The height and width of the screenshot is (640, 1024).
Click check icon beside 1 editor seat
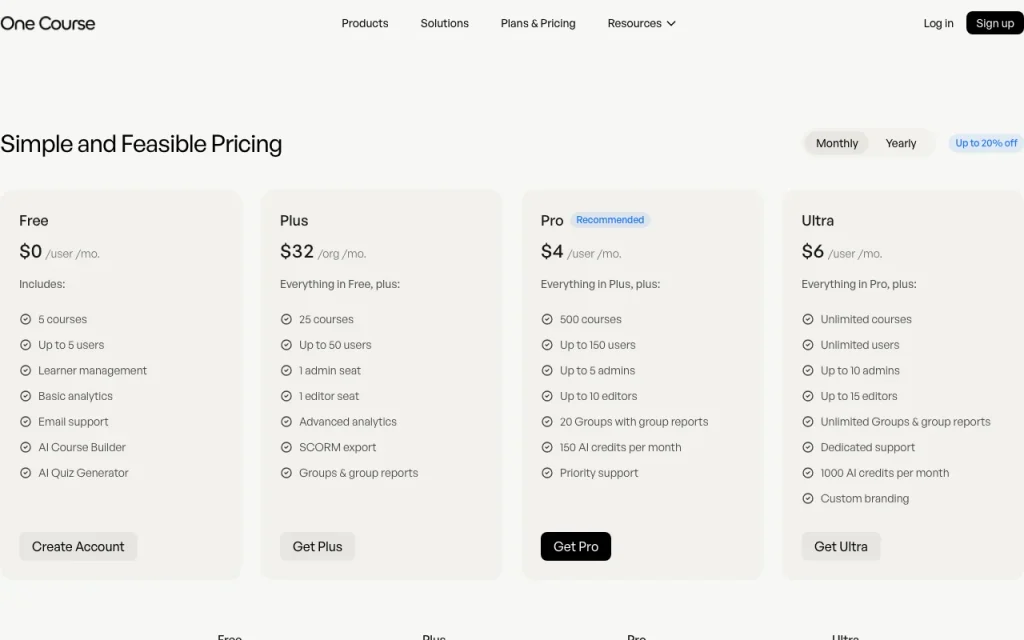(x=286, y=396)
